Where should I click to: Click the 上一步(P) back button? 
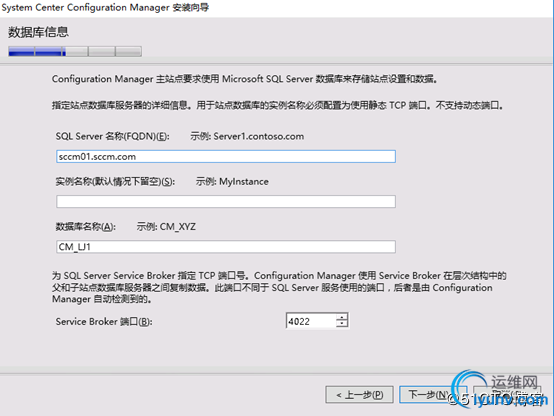click(x=359, y=394)
